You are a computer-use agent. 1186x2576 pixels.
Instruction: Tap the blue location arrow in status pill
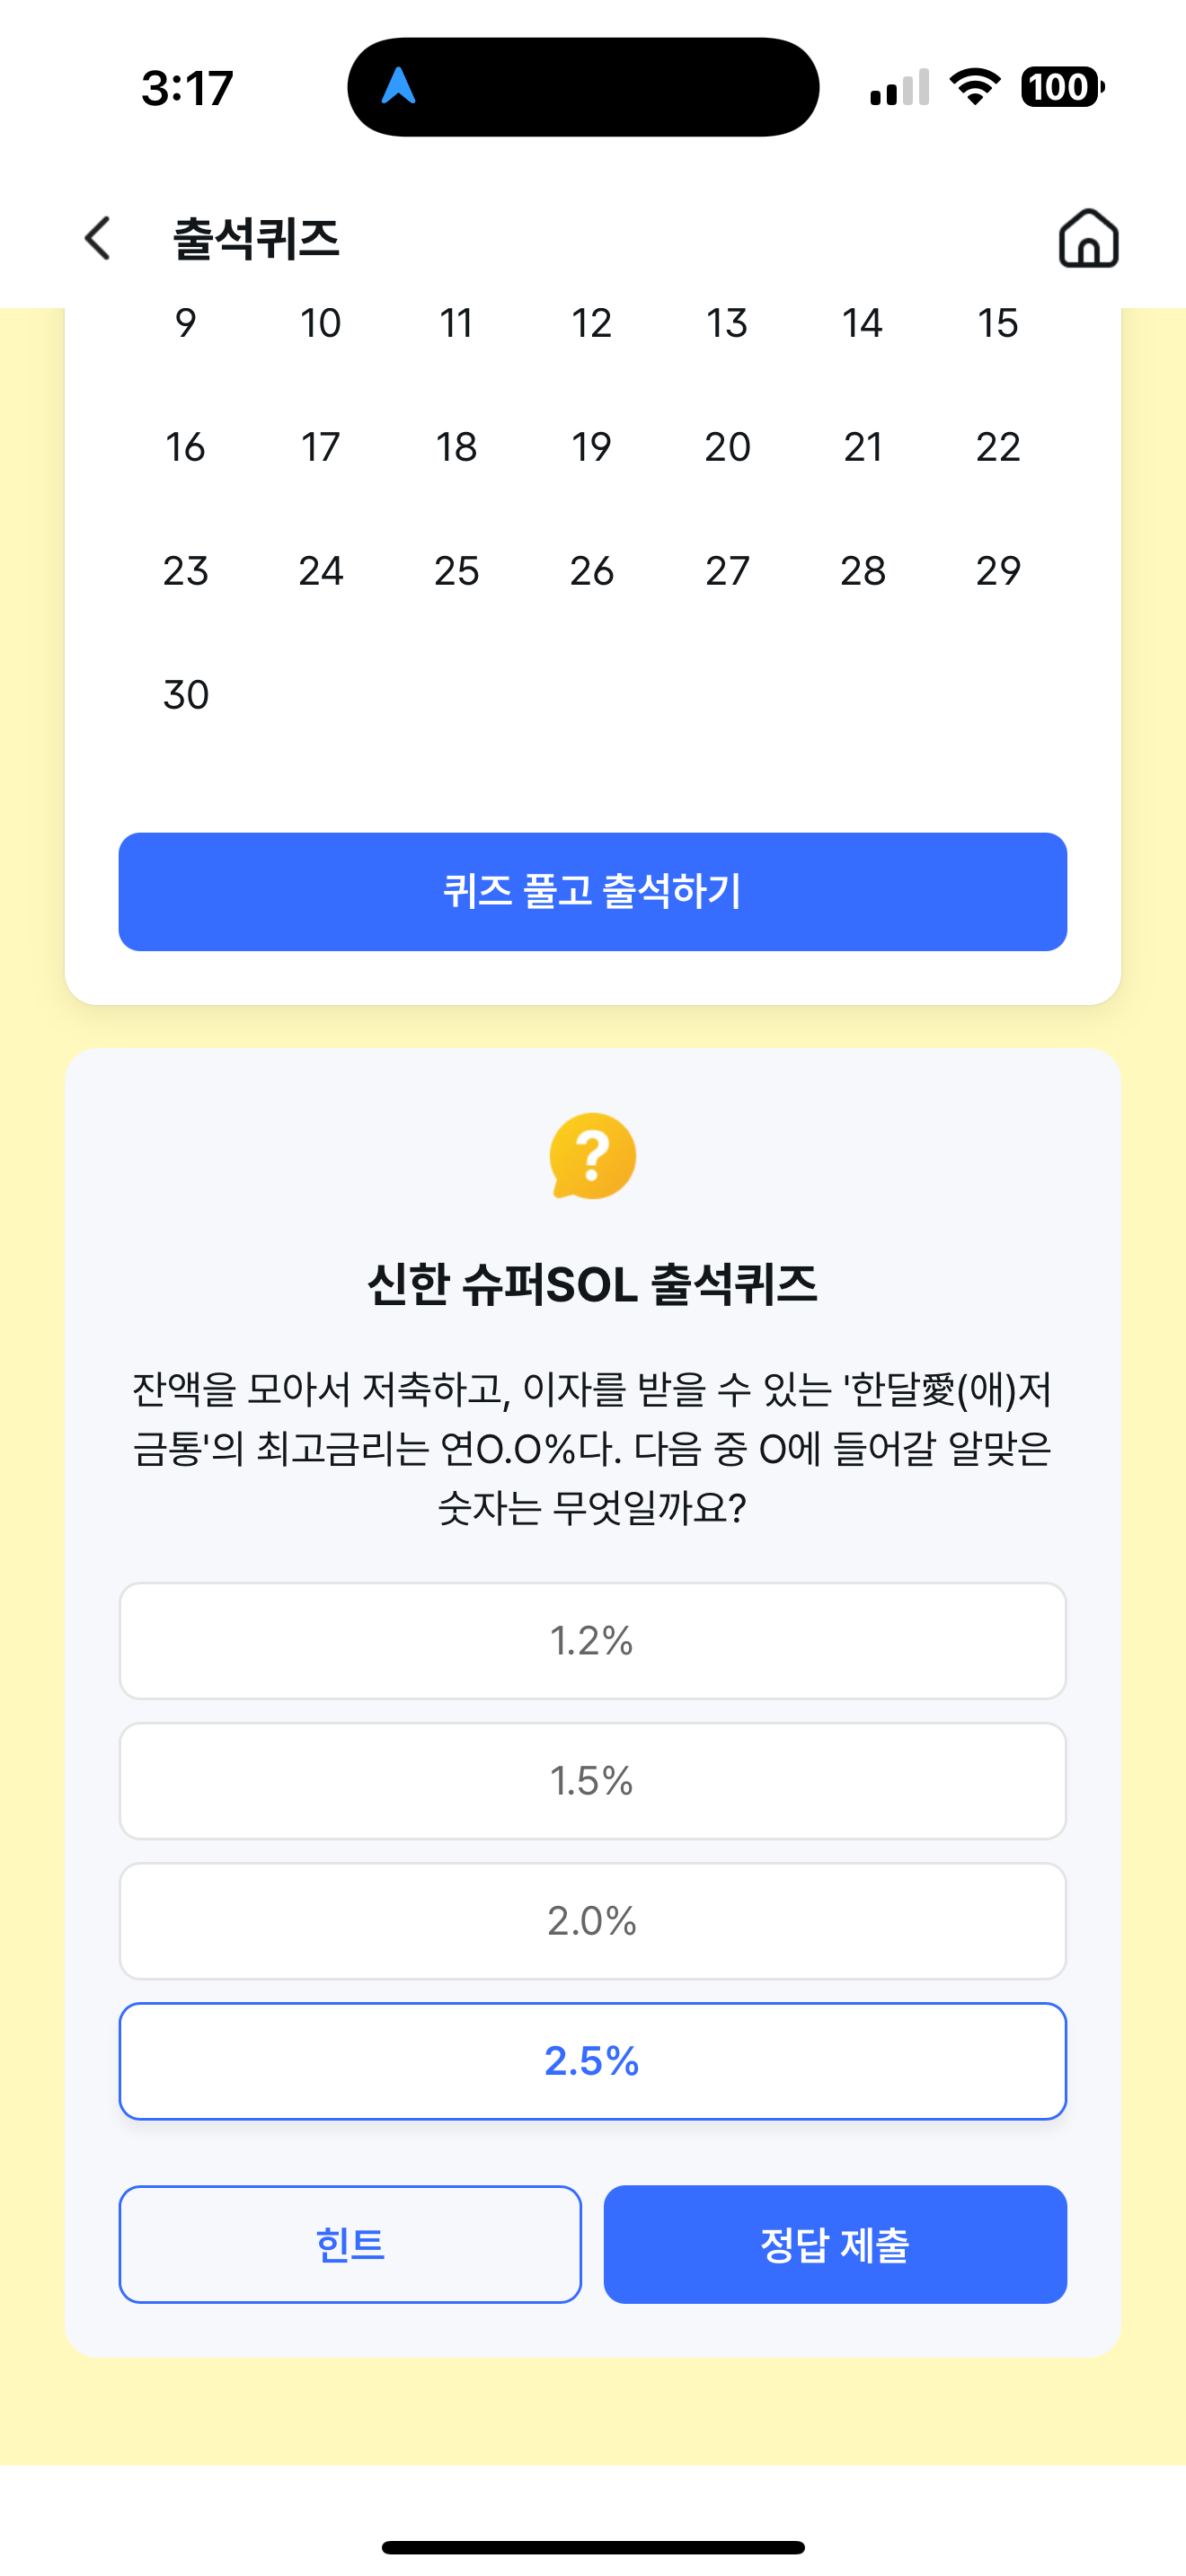(398, 86)
